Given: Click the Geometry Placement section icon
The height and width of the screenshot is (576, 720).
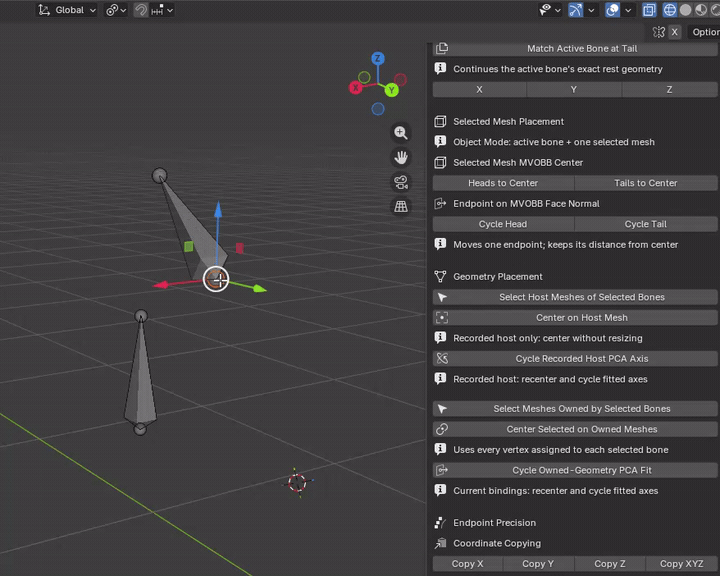Looking at the screenshot, I should (x=440, y=277).
